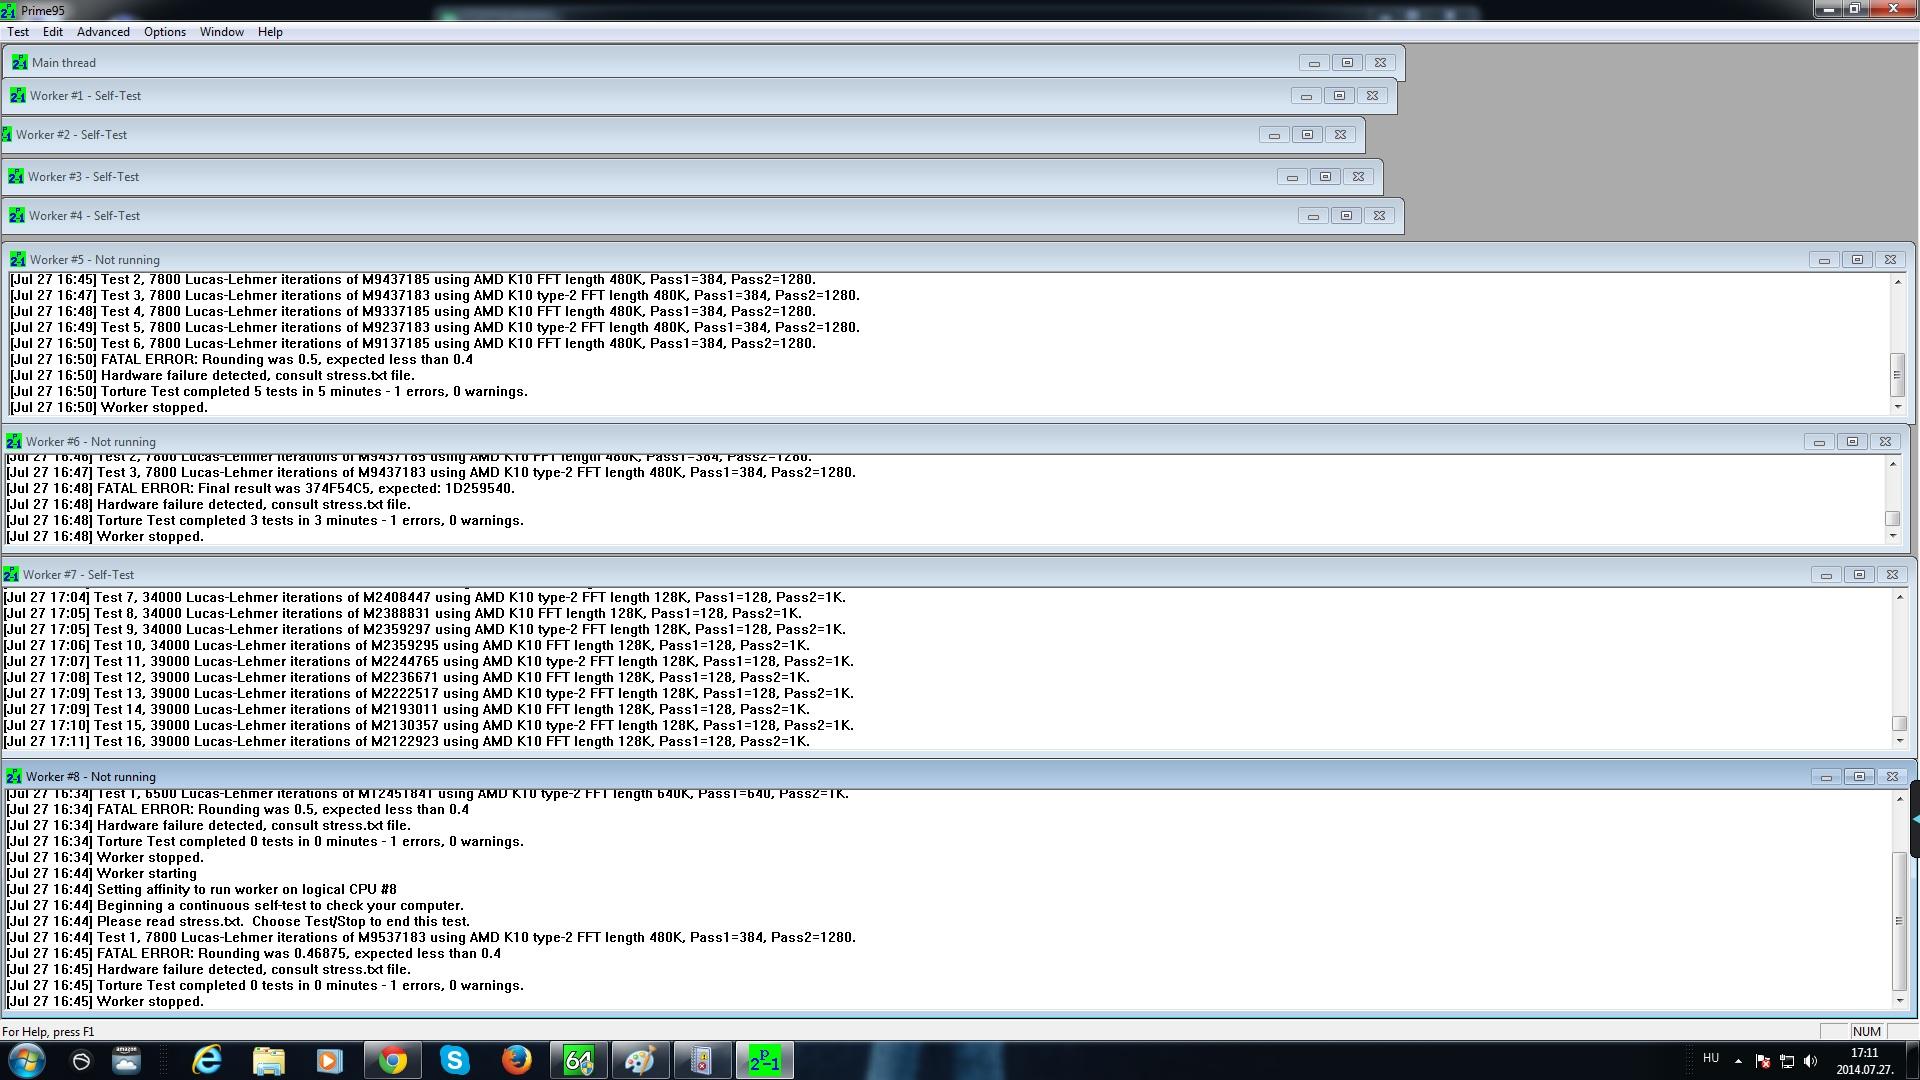1920x1080 pixels.
Task: Click the Worker #5 window icon
Action: coord(17,259)
